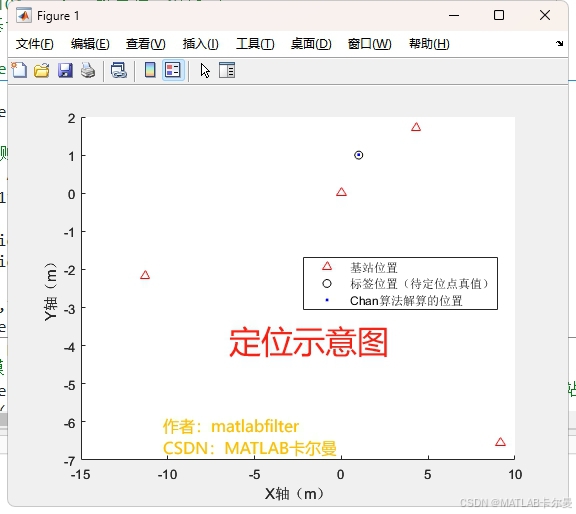576x514 pixels.
Task: Toggle the legend using the toolbar icon
Action: point(173,70)
